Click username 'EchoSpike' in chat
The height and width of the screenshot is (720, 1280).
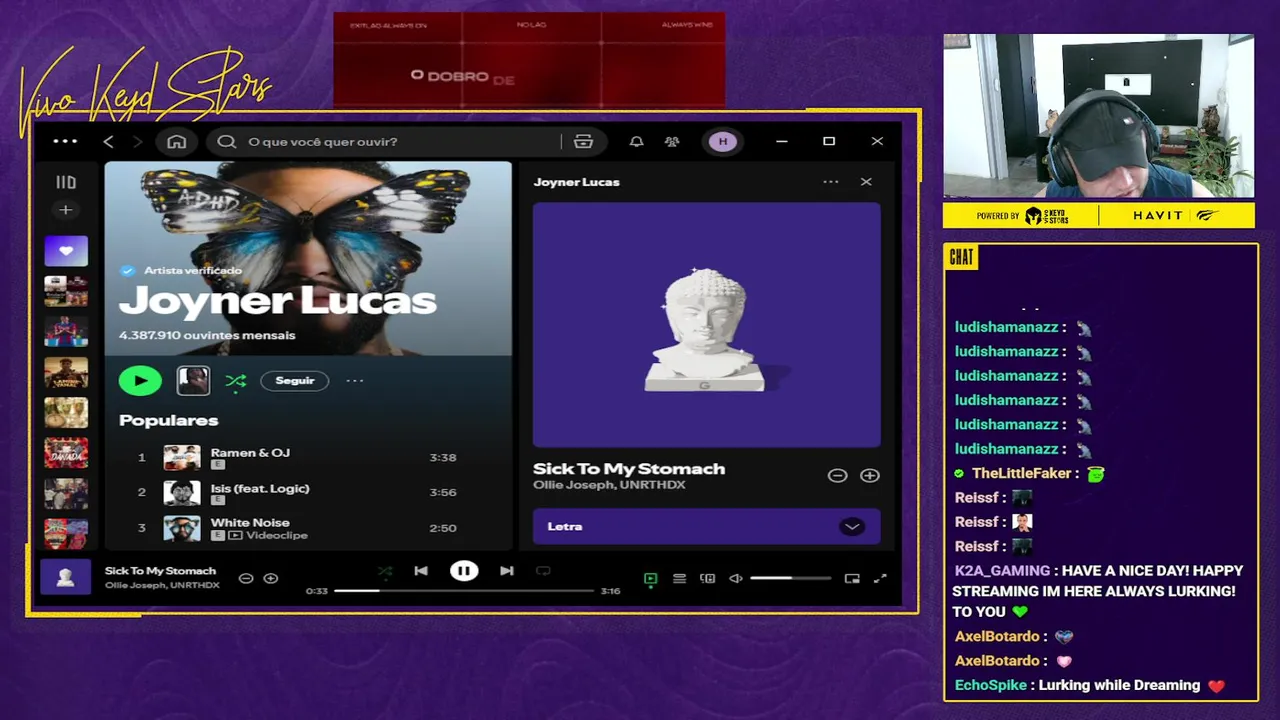pyautogui.click(x=991, y=685)
